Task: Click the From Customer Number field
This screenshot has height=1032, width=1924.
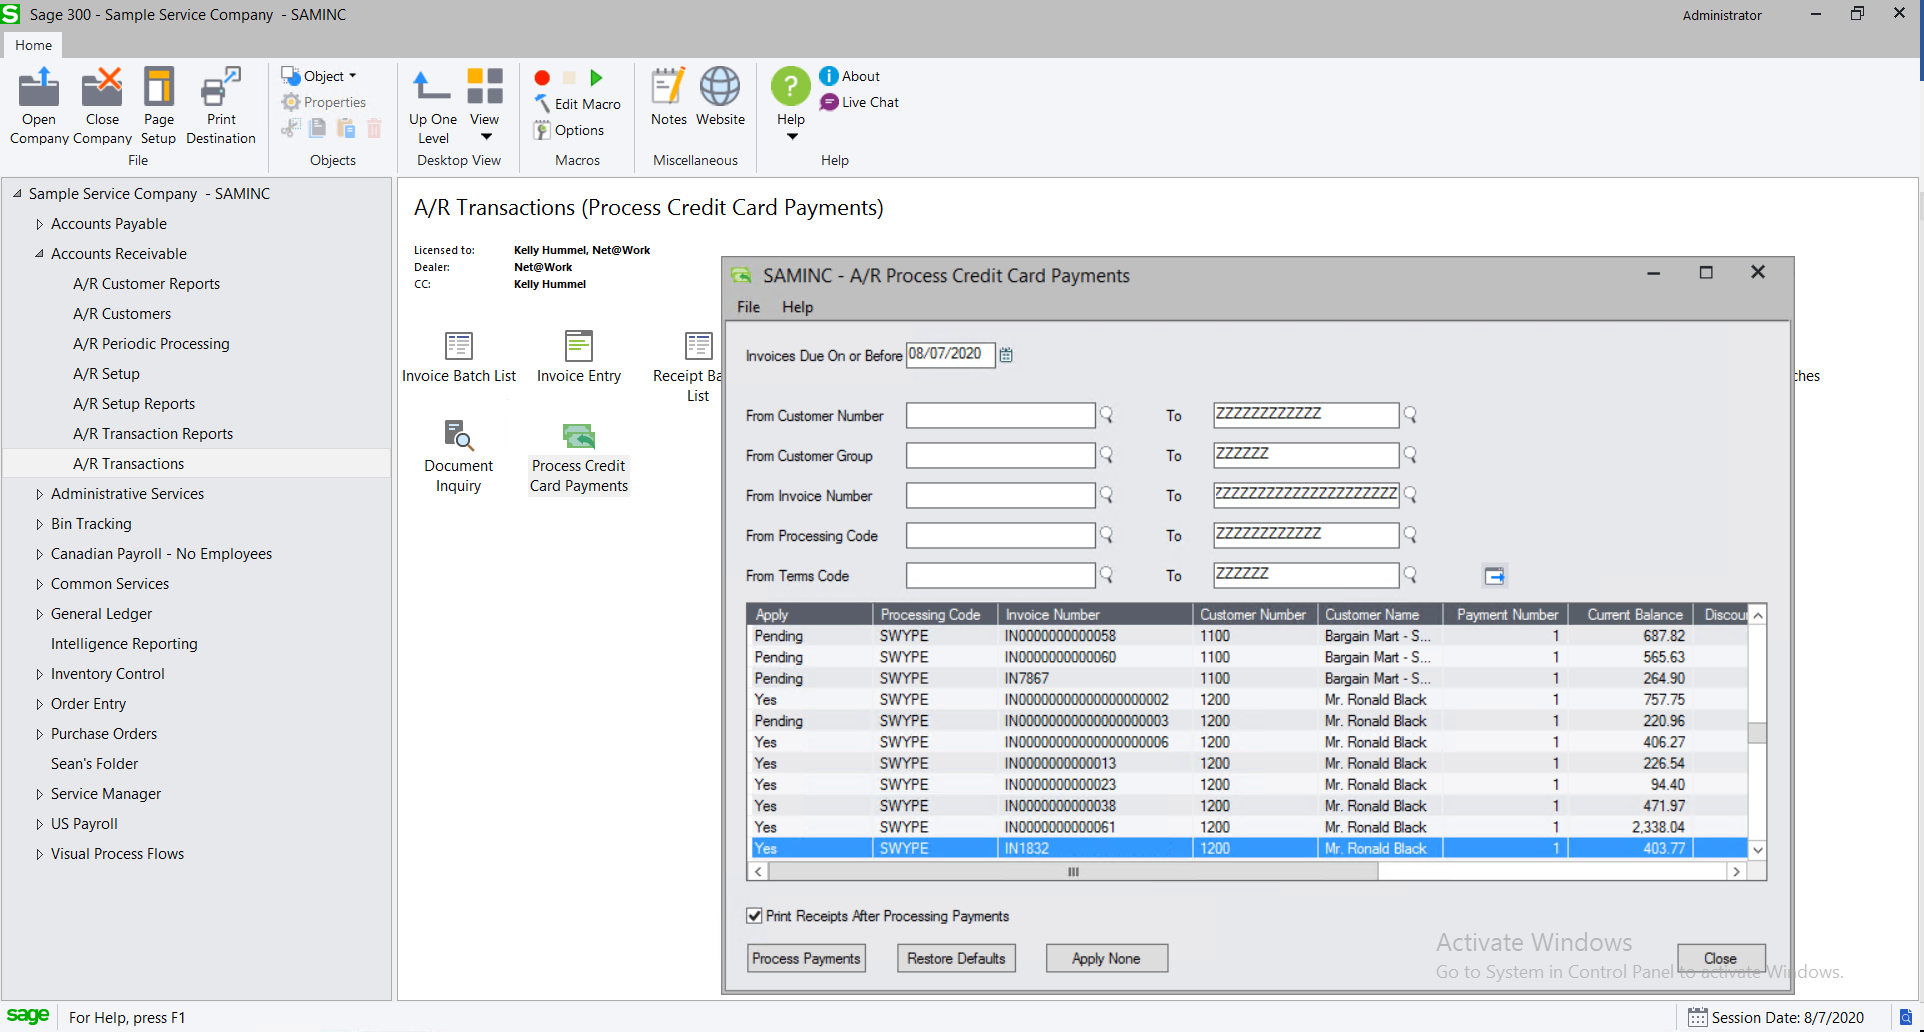Action: [x=1000, y=415]
